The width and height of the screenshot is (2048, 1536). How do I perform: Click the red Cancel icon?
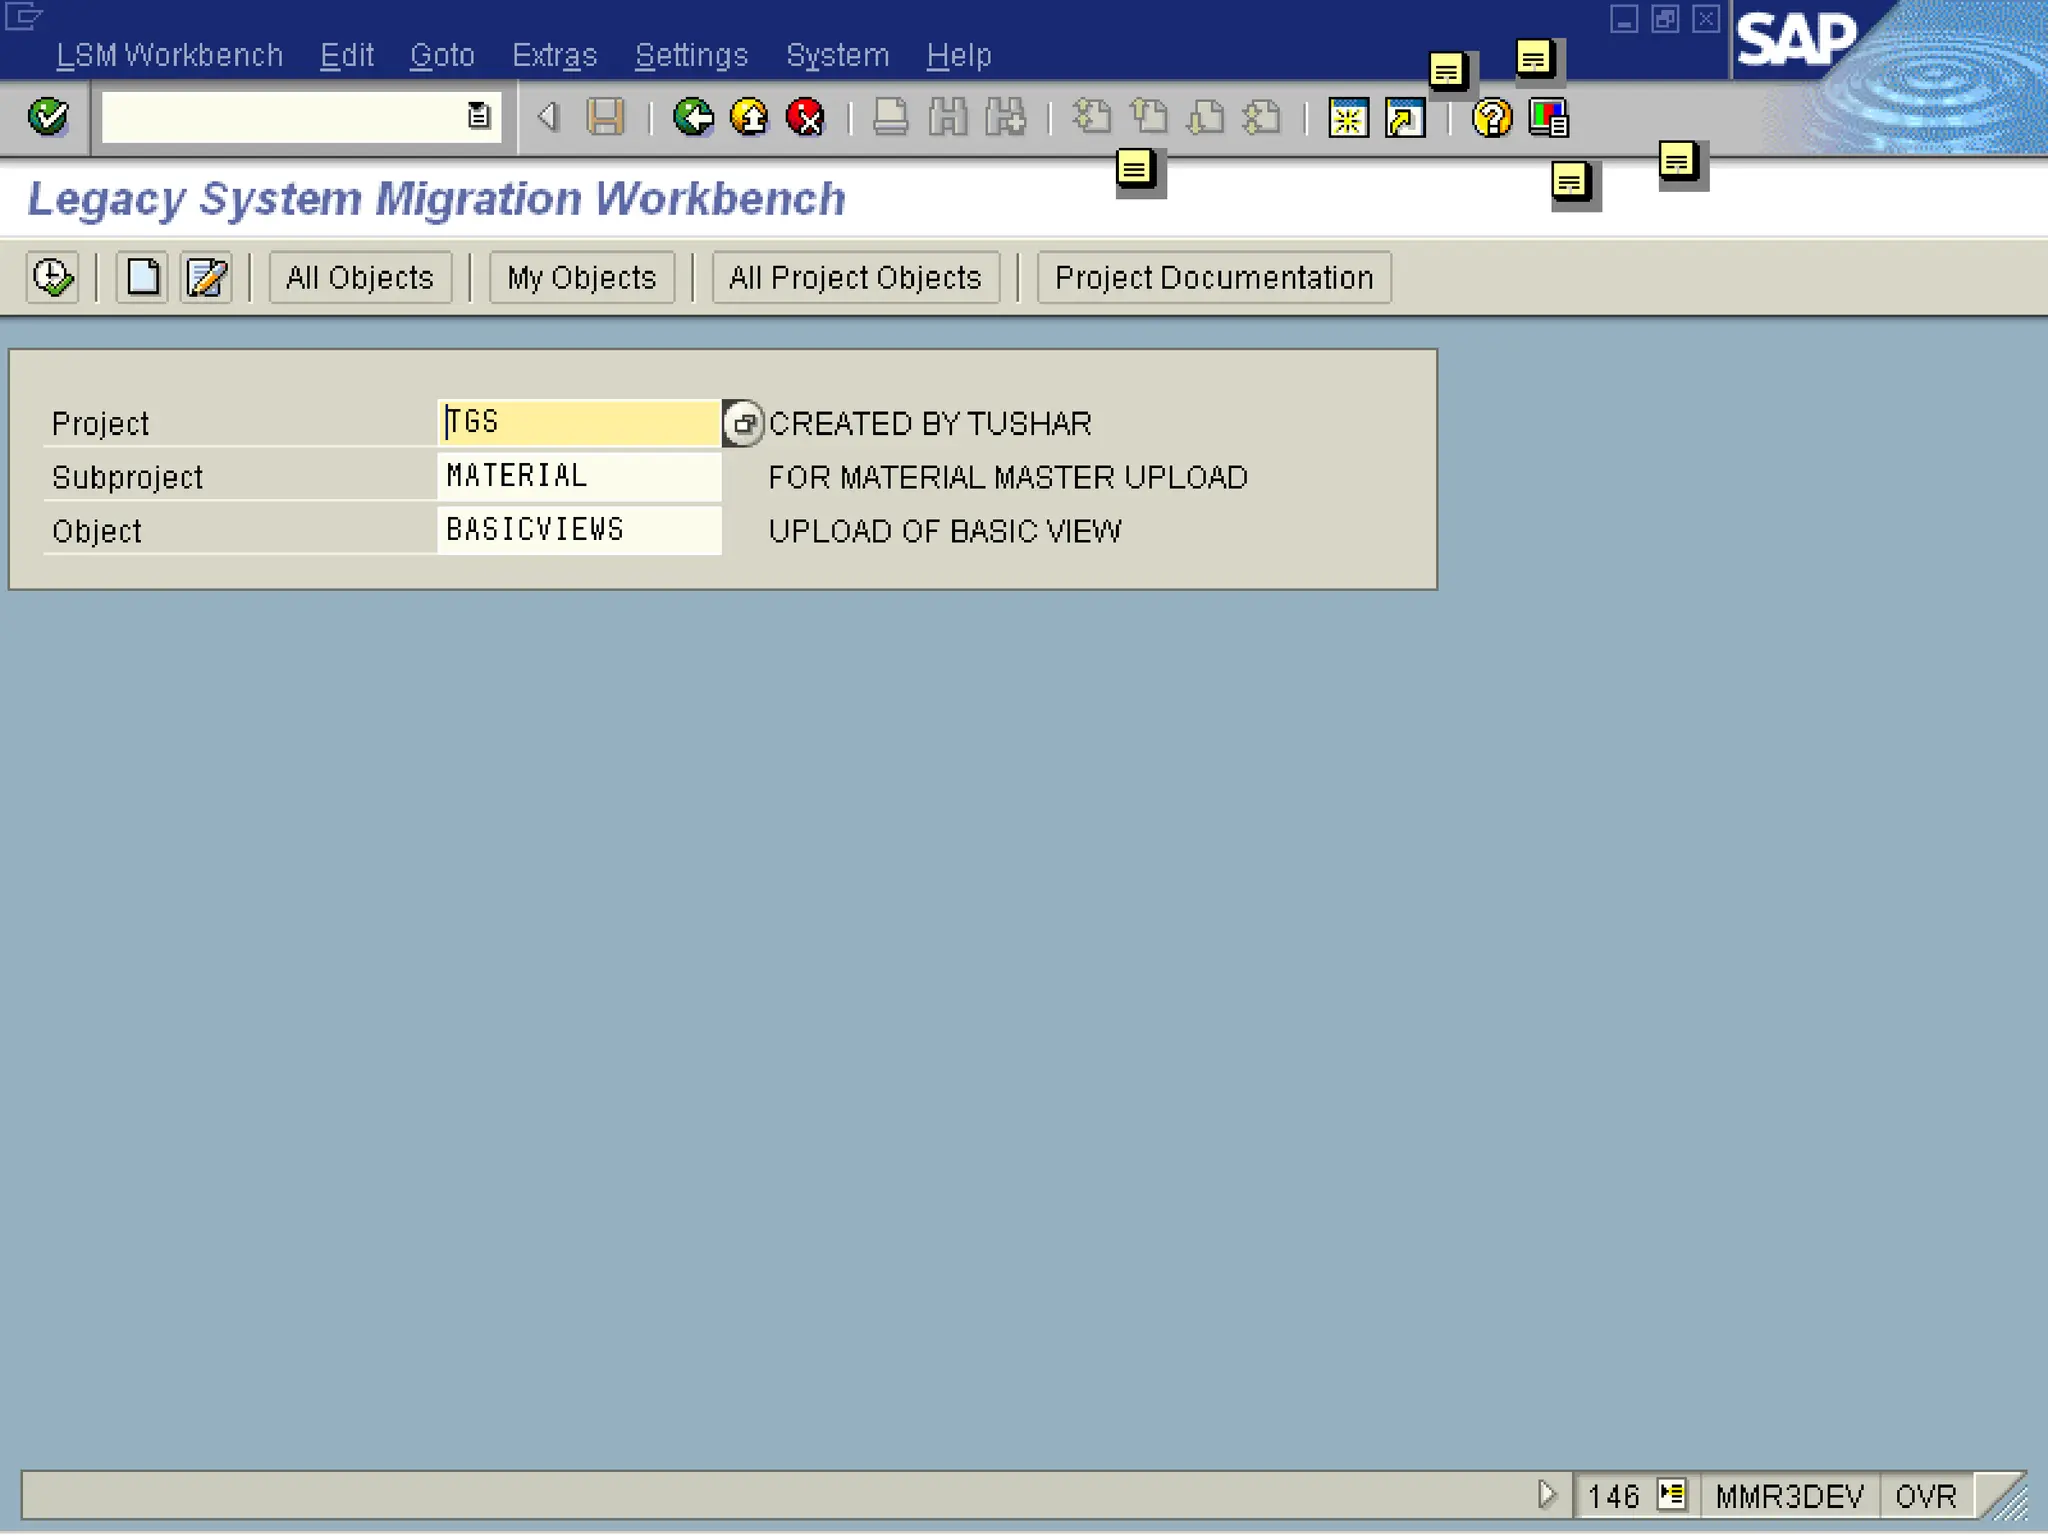pos(805,118)
